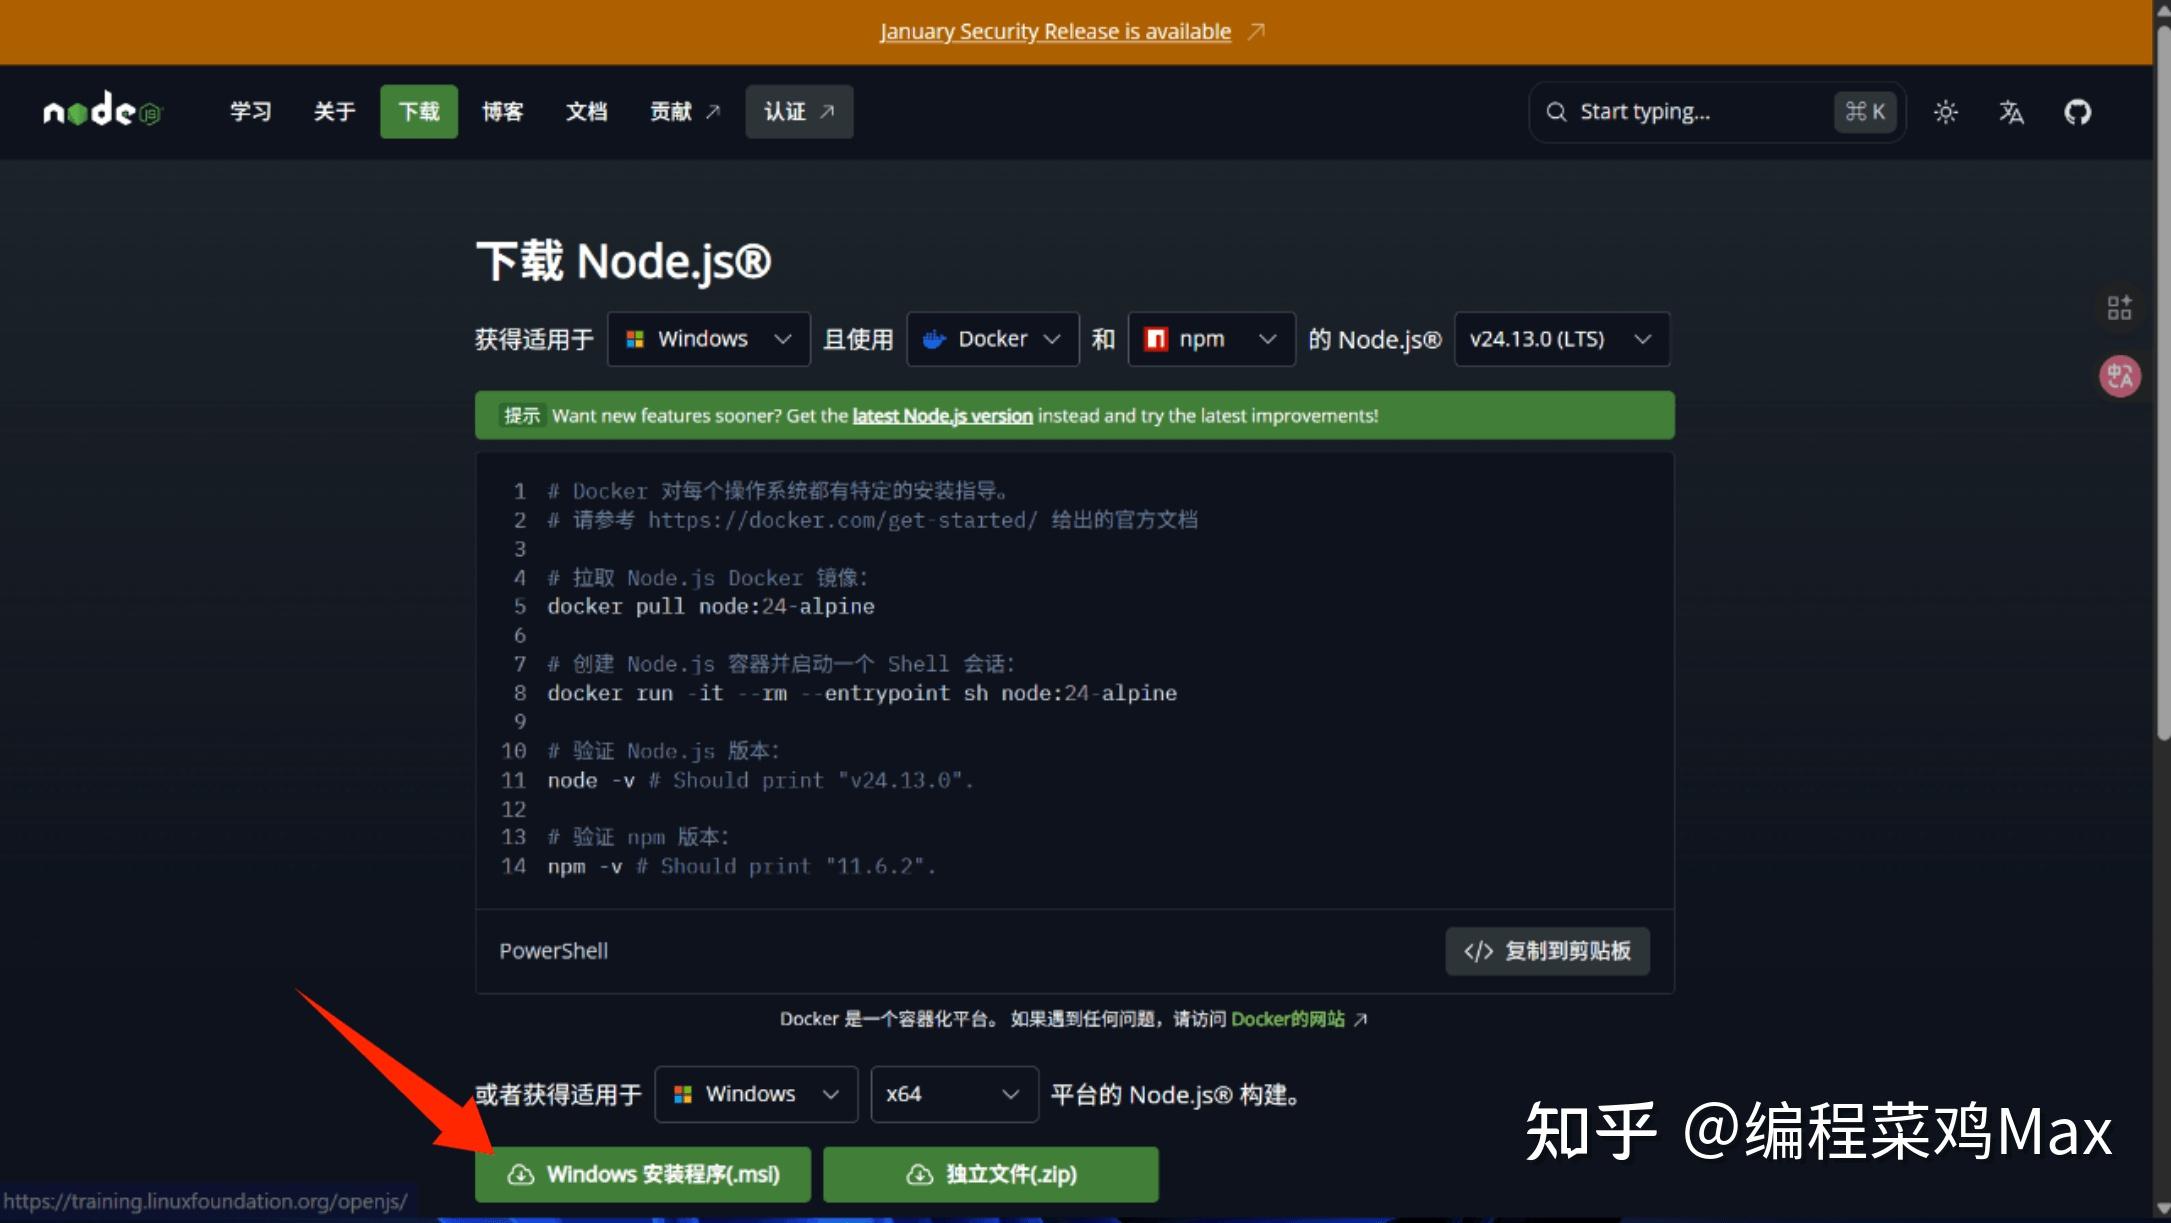Screen dimensions: 2171x1223
Task: Expand the lower Windows OS dropdown
Action: coord(756,1094)
